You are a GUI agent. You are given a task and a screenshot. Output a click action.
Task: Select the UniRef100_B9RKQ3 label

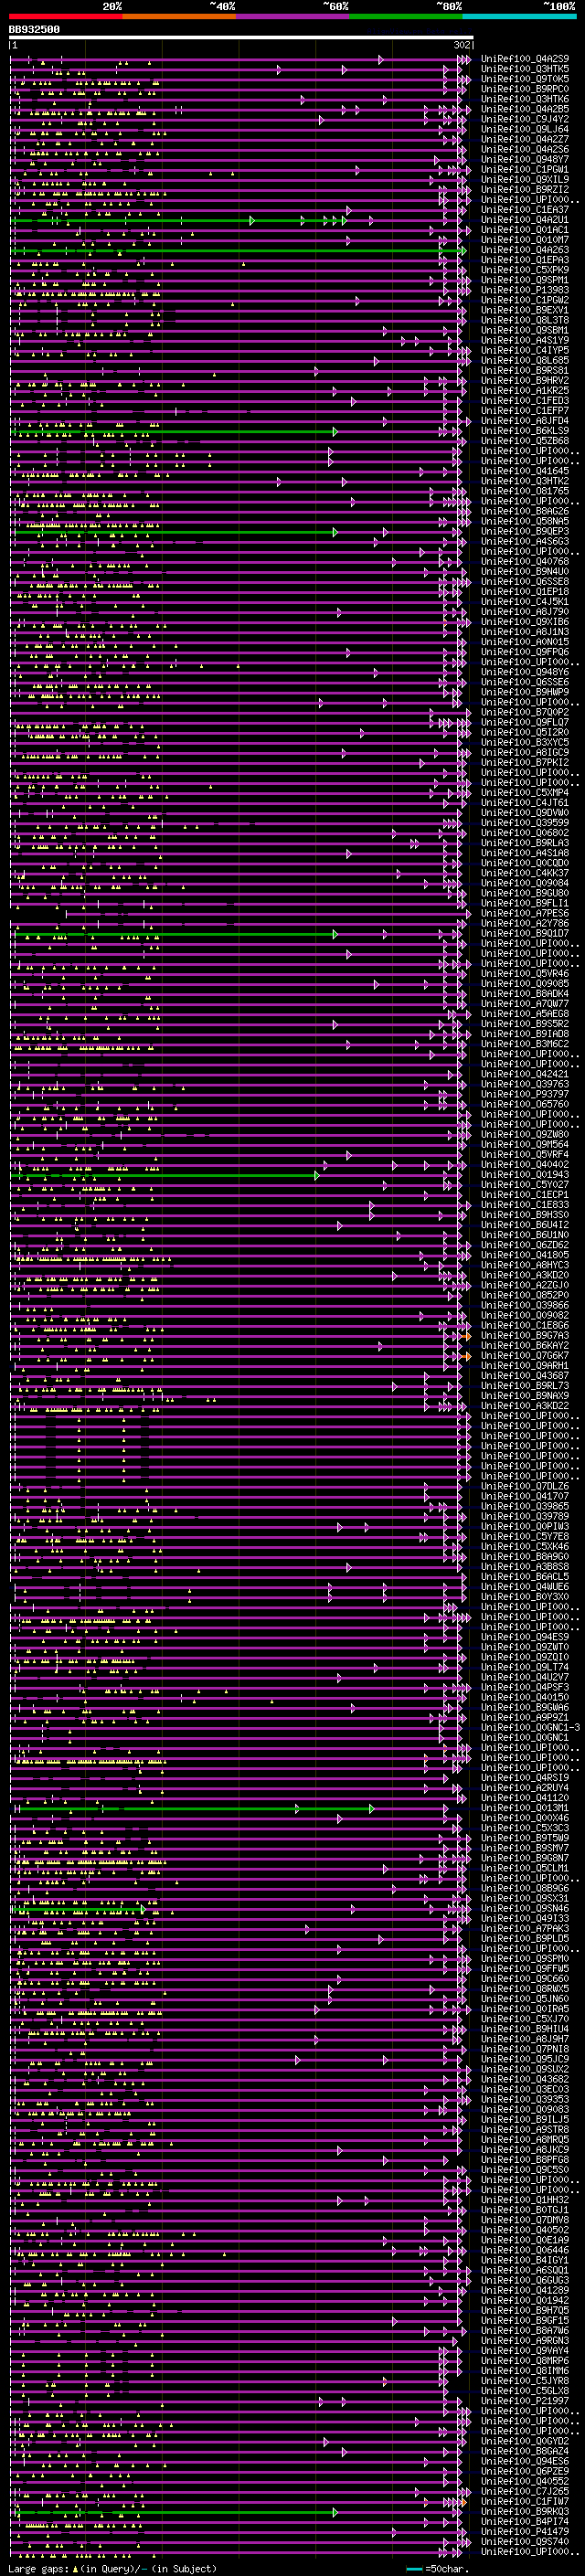click(x=525, y=2511)
